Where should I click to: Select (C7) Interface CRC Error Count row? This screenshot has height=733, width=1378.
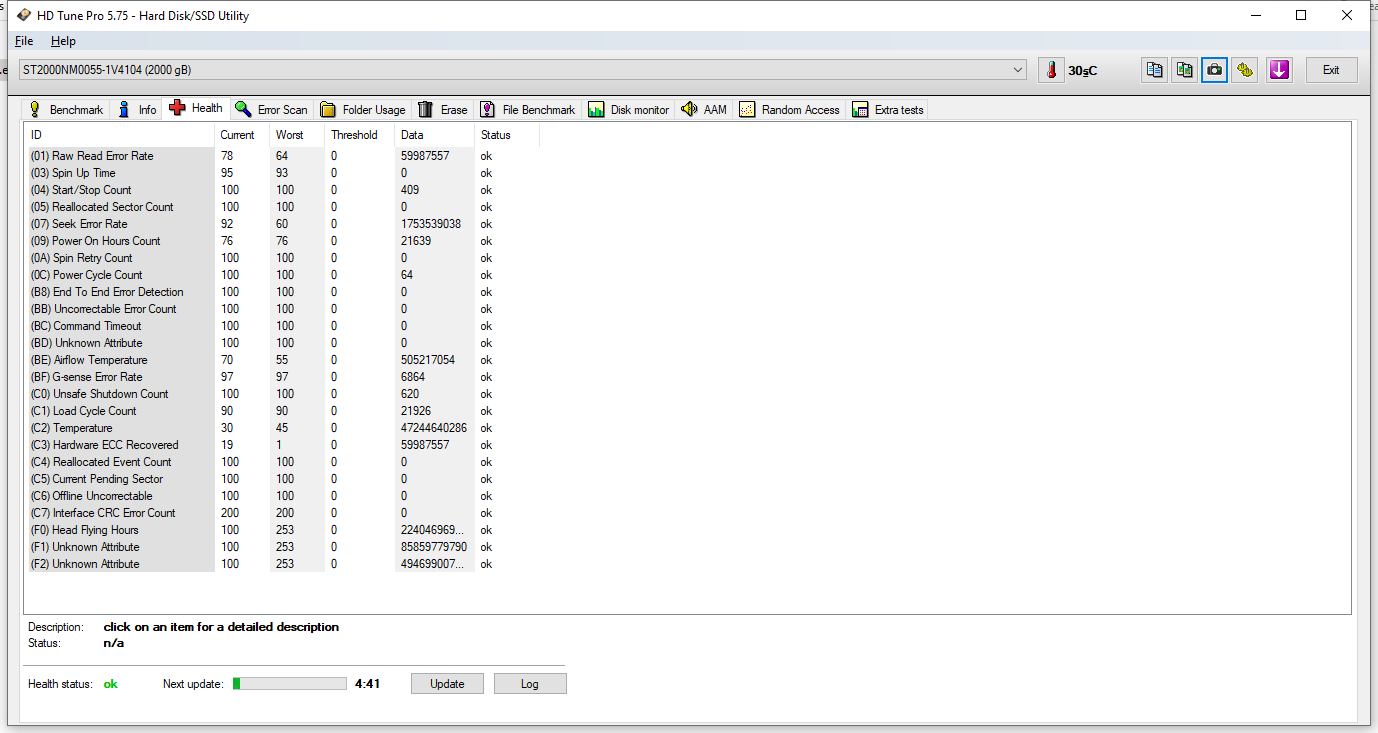pos(283,513)
